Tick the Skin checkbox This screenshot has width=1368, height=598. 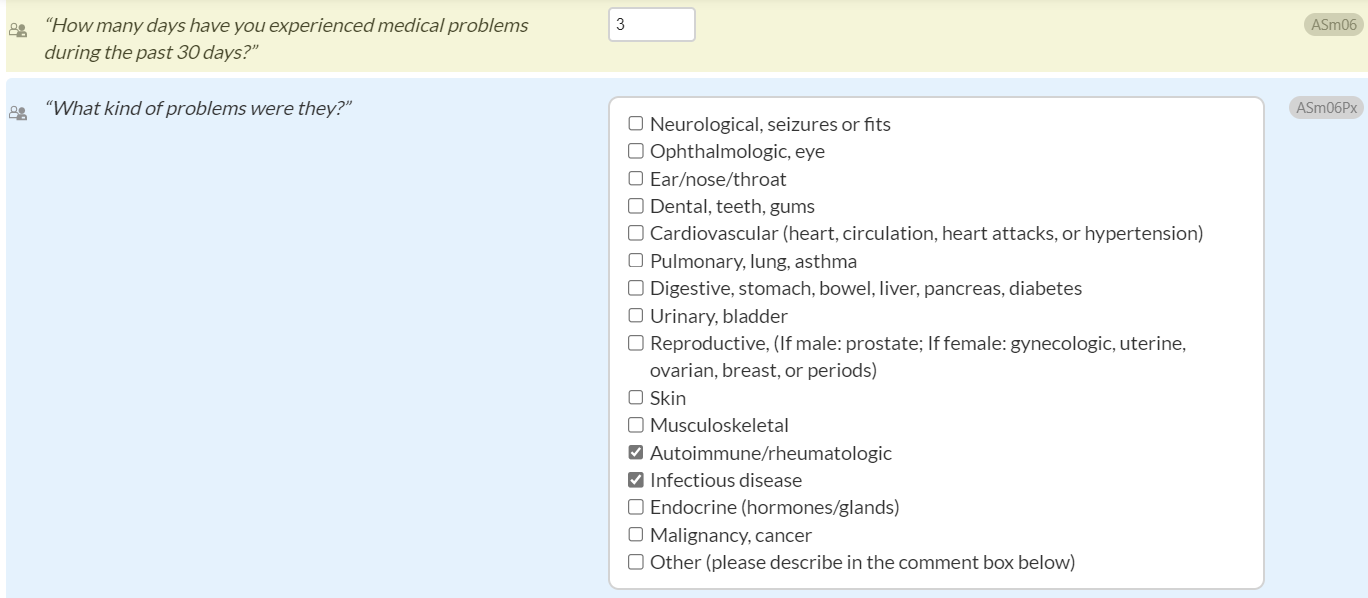pyautogui.click(x=636, y=398)
